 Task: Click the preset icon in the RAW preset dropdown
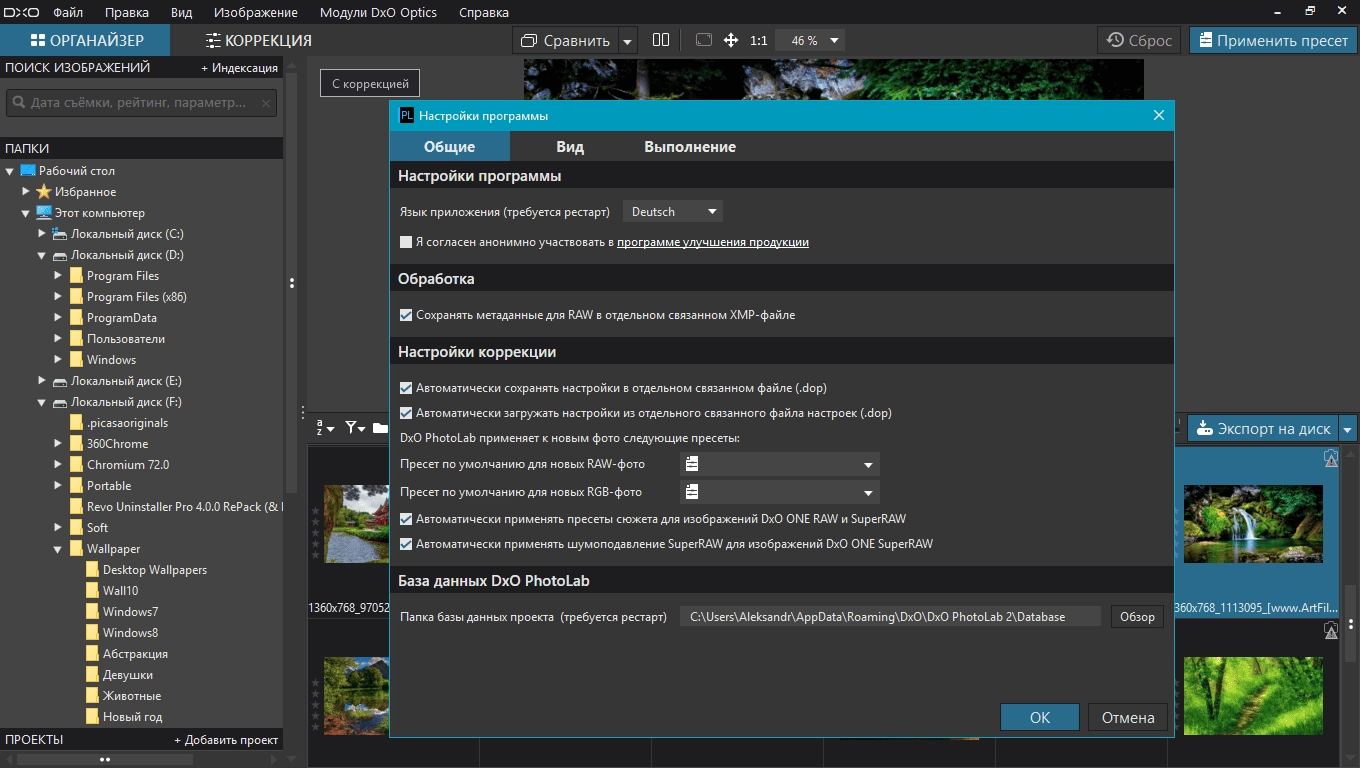[692, 465]
